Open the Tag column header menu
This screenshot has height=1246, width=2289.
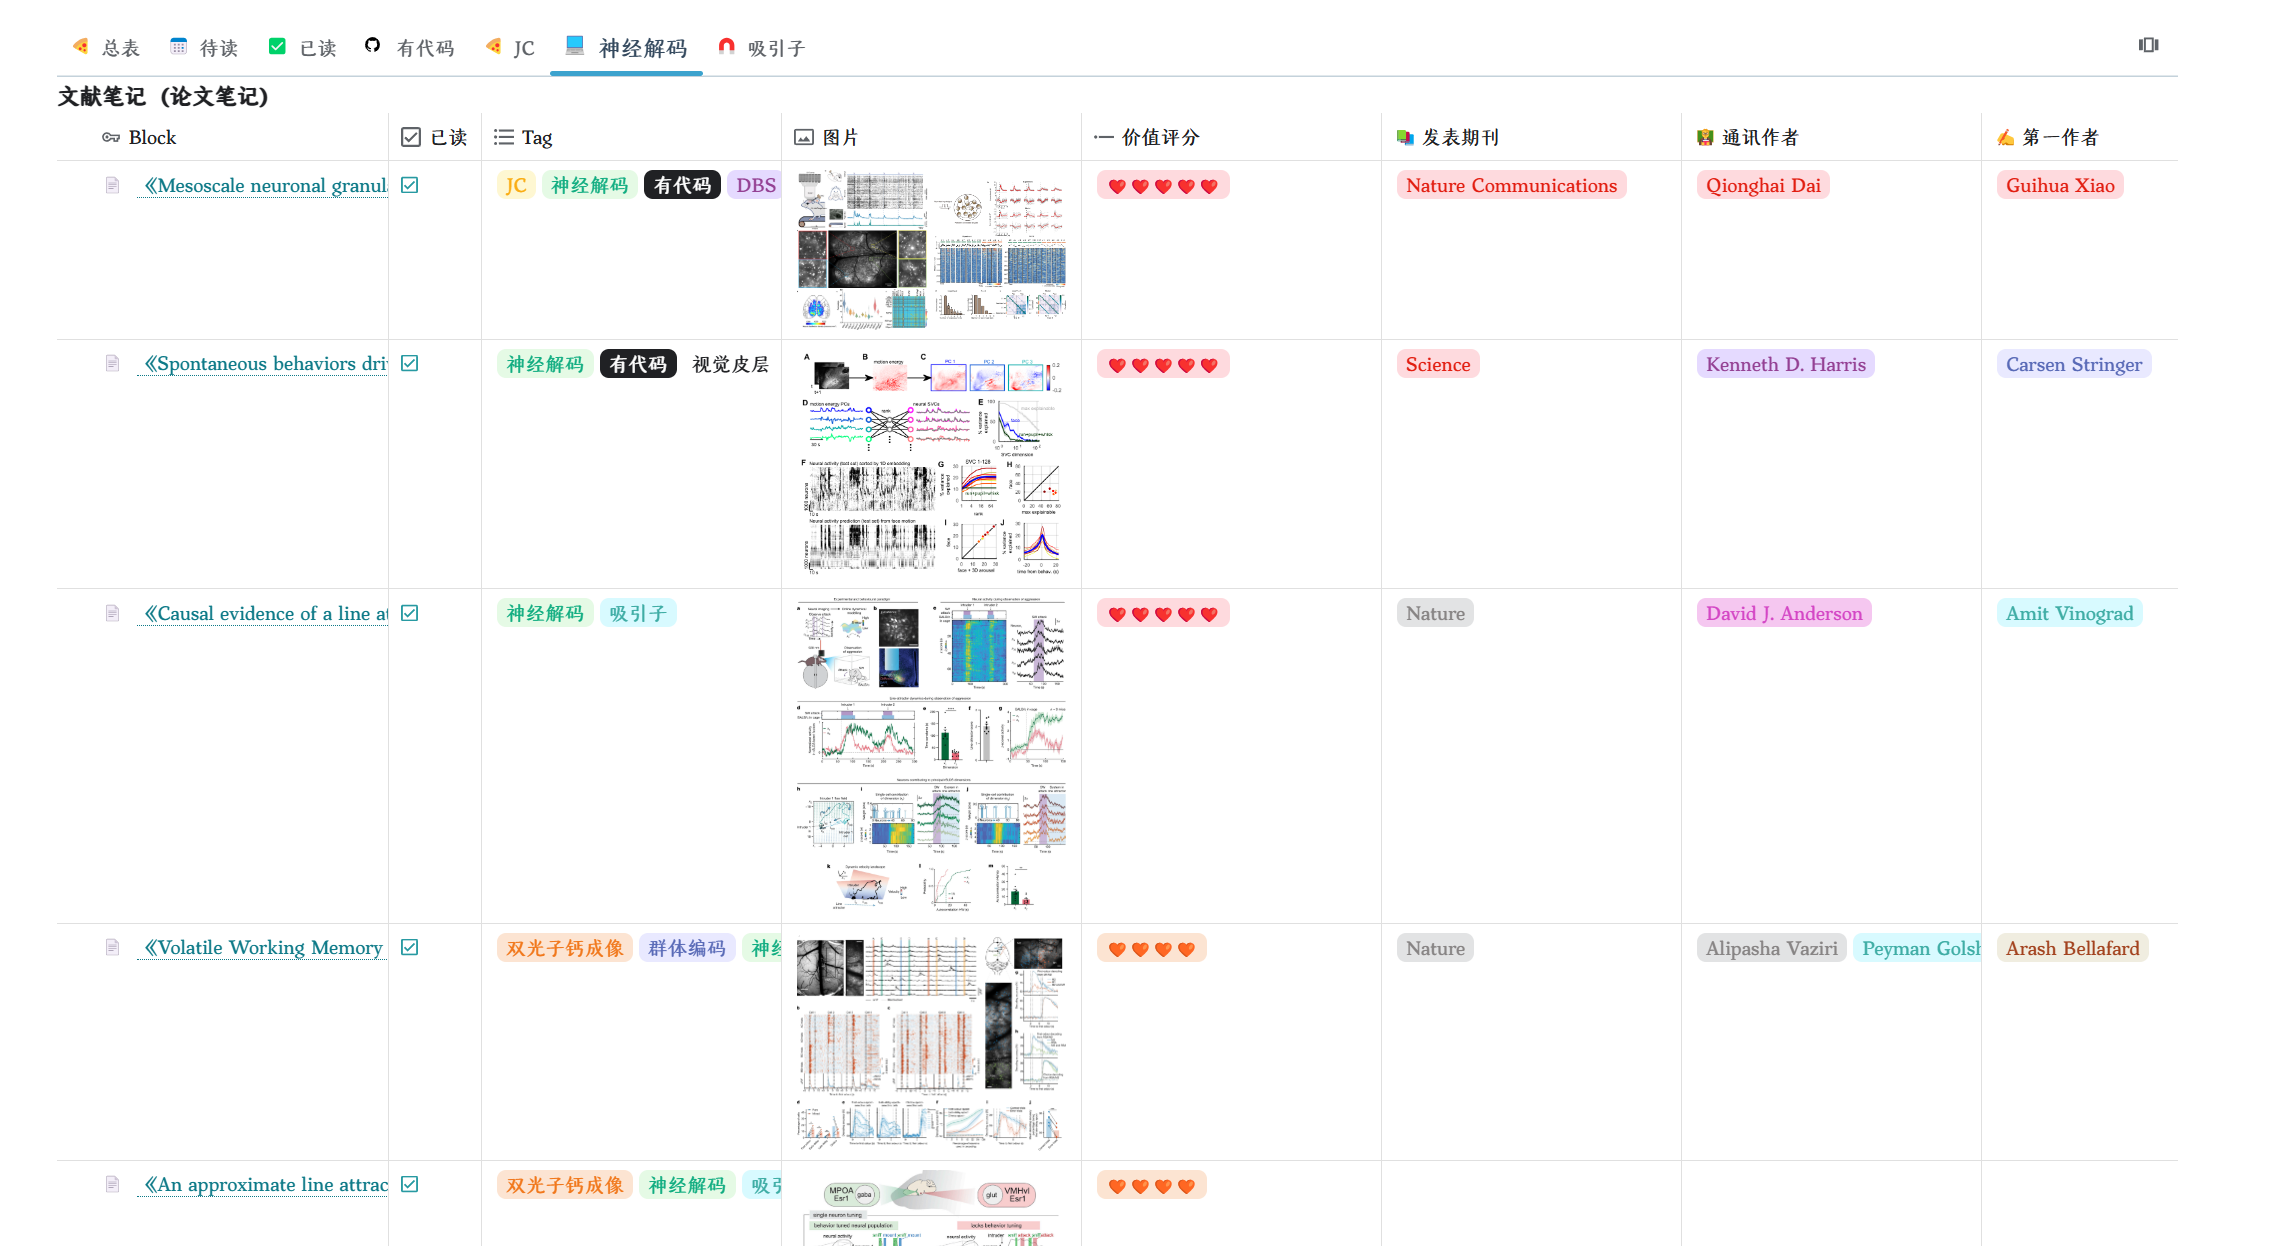click(x=536, y=137)
